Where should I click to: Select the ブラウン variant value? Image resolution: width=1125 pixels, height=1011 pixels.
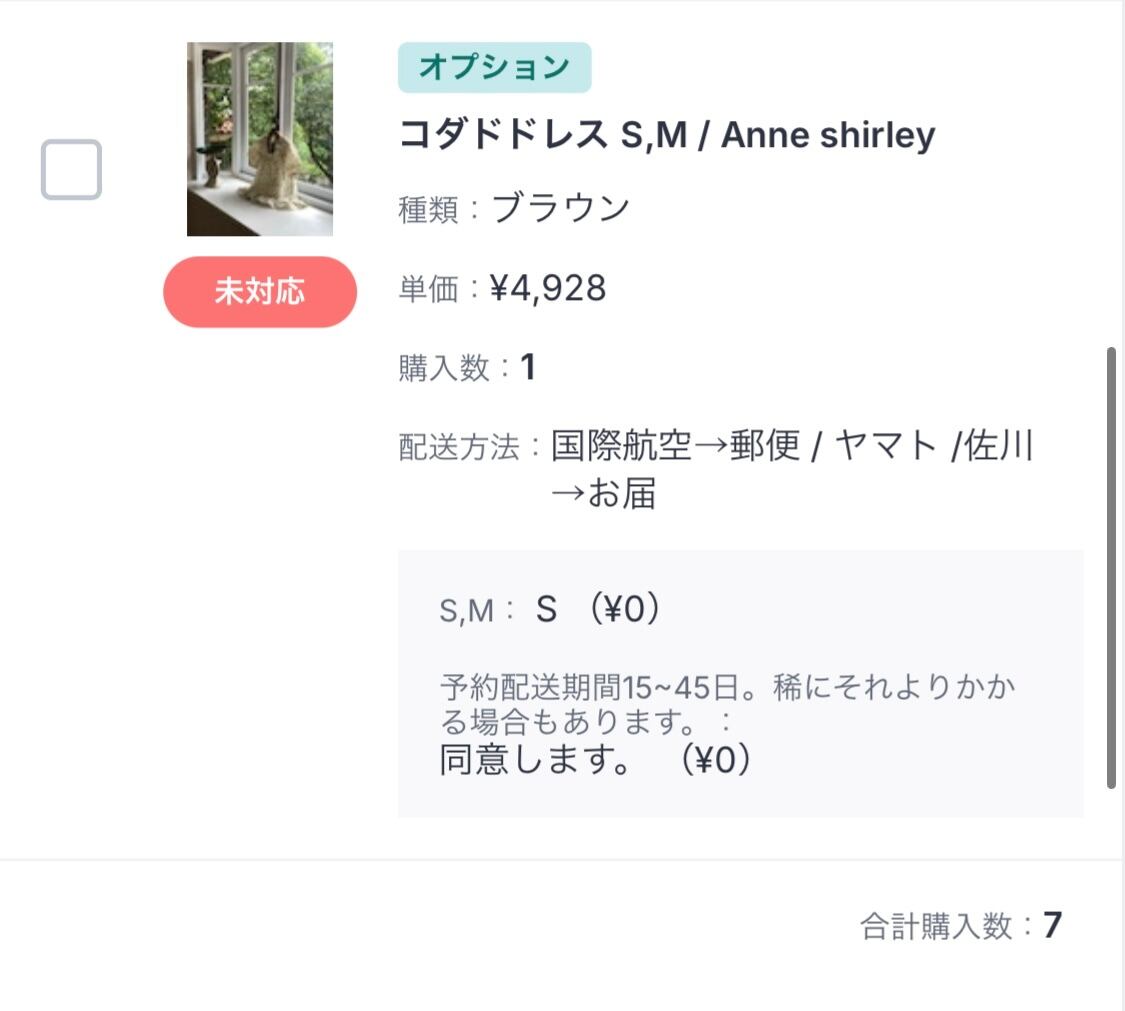[x=561, y=208]
